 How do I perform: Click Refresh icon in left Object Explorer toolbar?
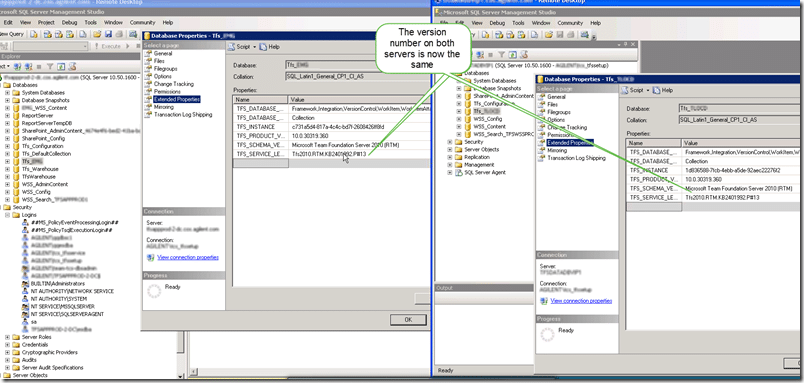click(61, 67)
